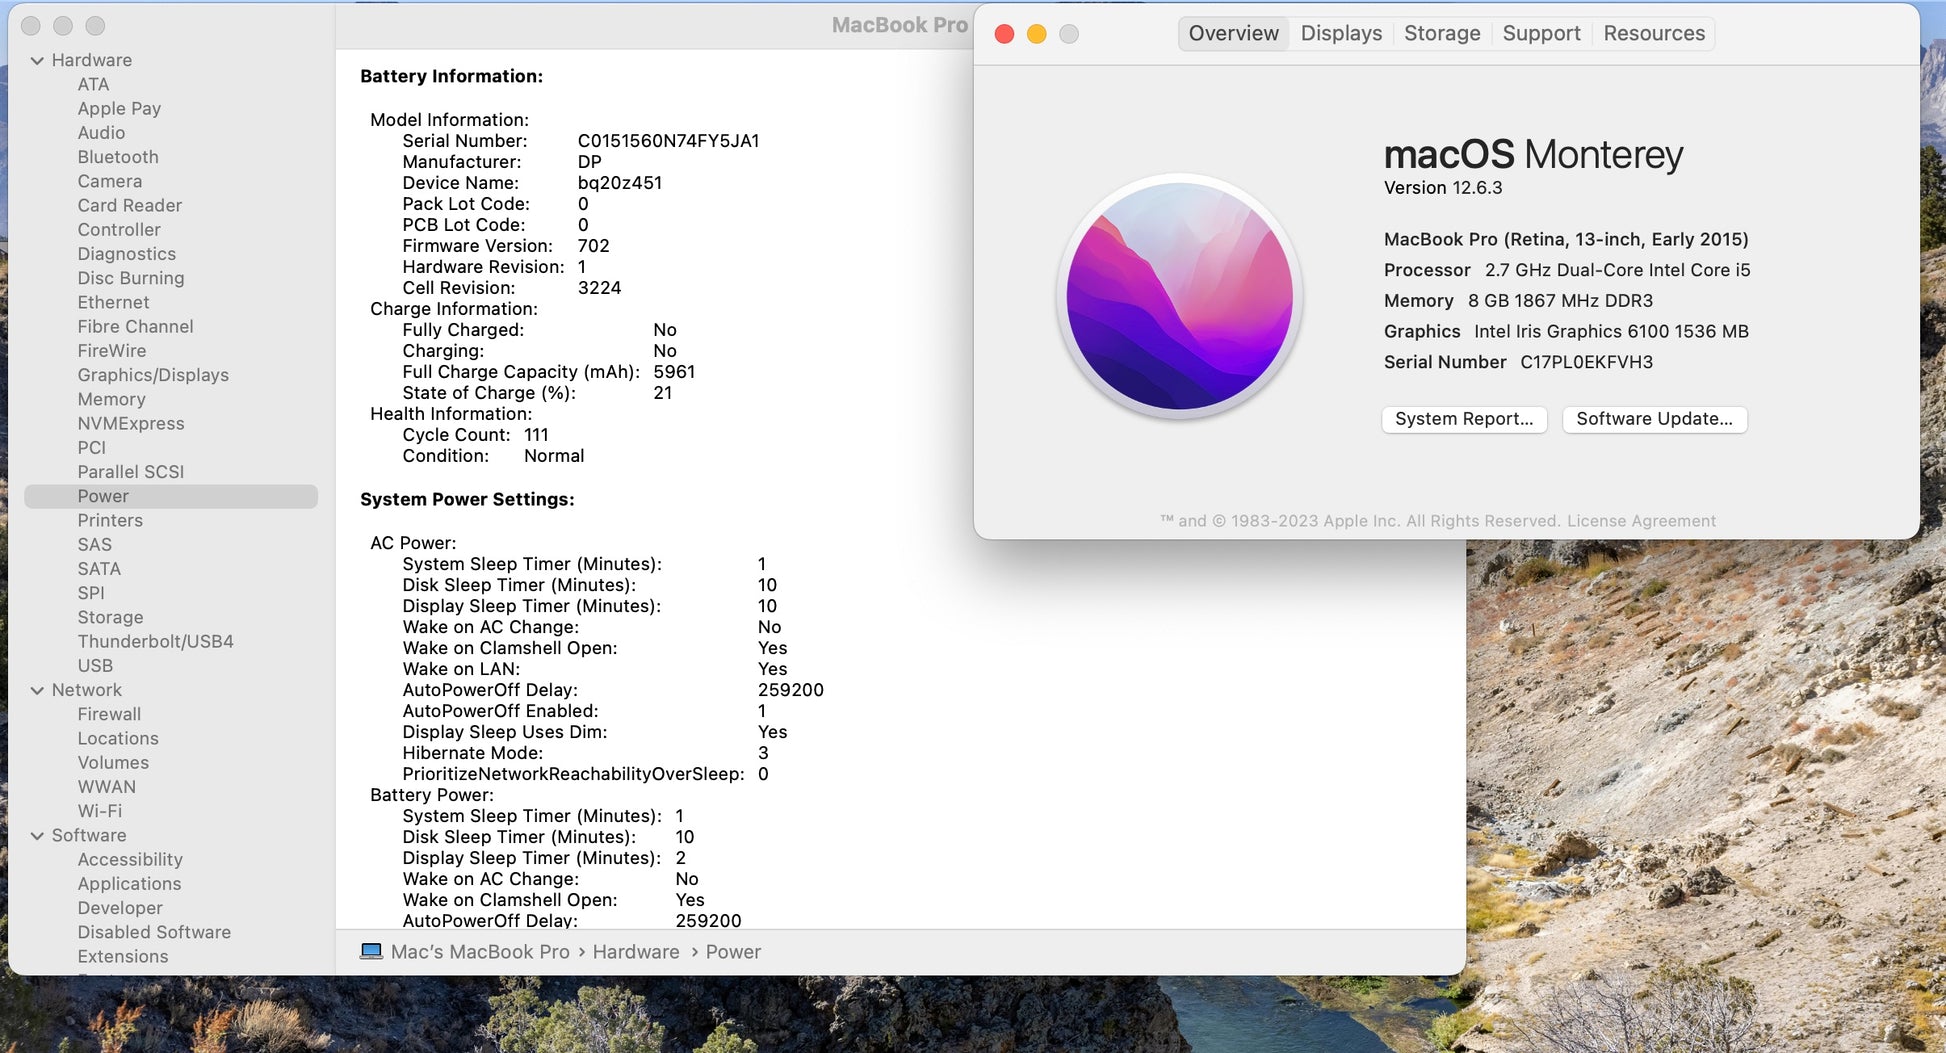
Task: Collapse the Hardware section in sidebar
Action: [x=37, y=61]
